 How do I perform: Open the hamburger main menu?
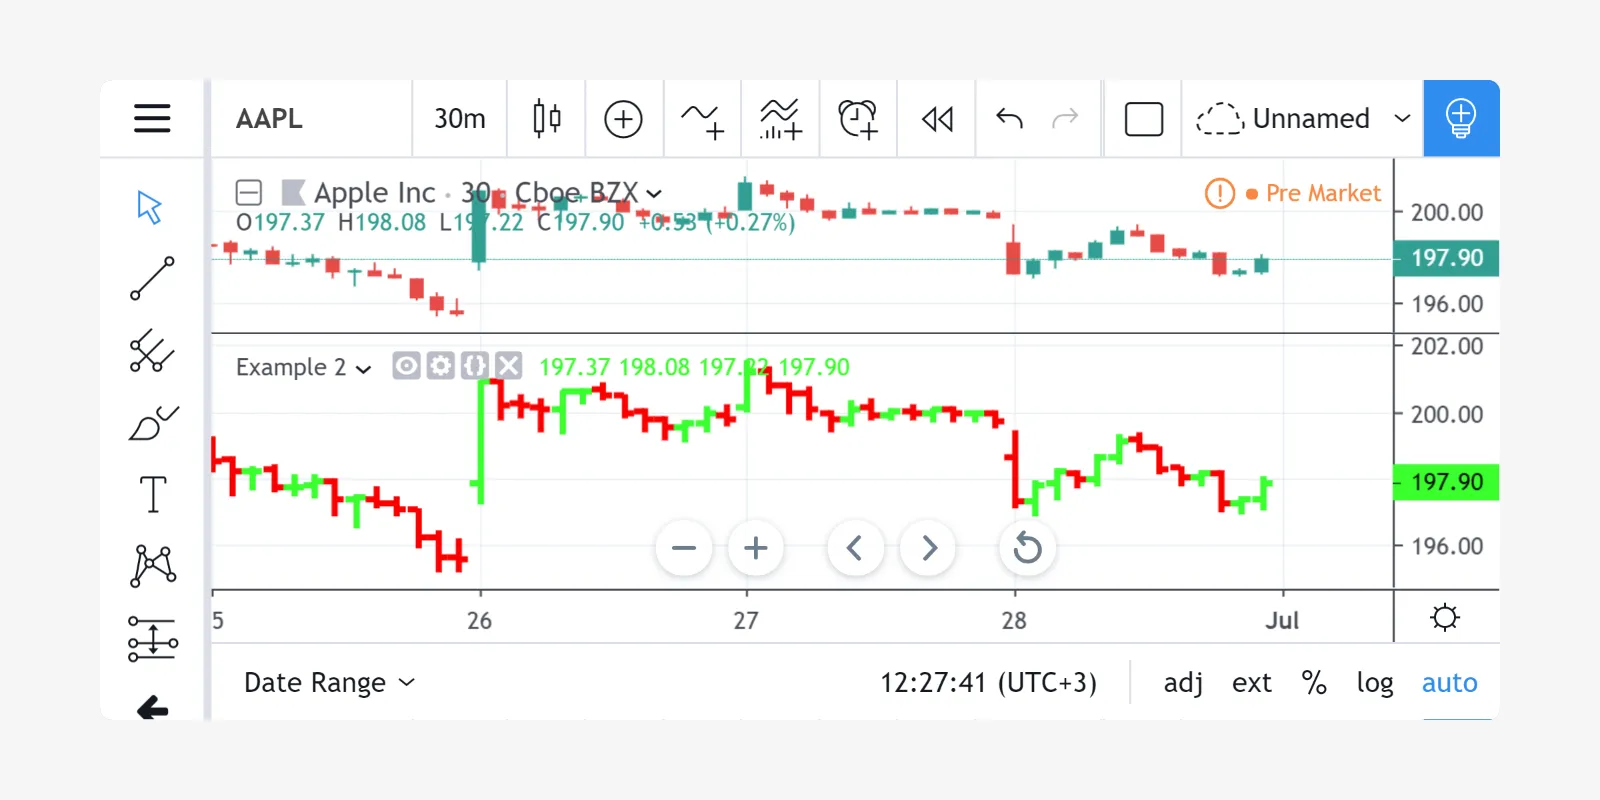(x=152, y=118)
